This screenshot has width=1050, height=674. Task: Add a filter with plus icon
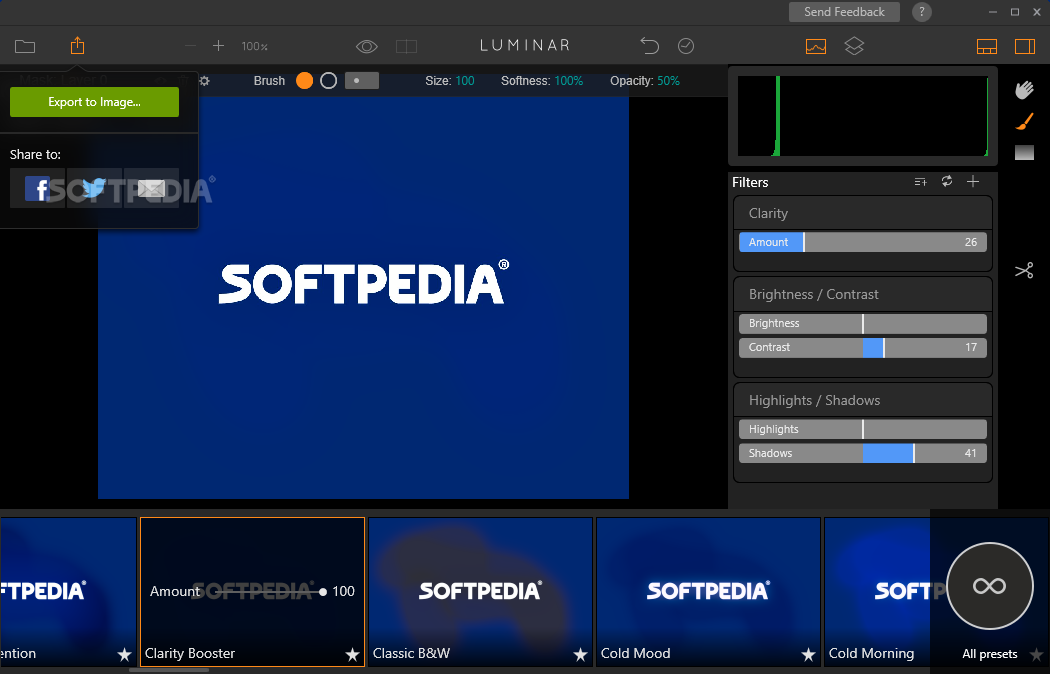[973, 181]
